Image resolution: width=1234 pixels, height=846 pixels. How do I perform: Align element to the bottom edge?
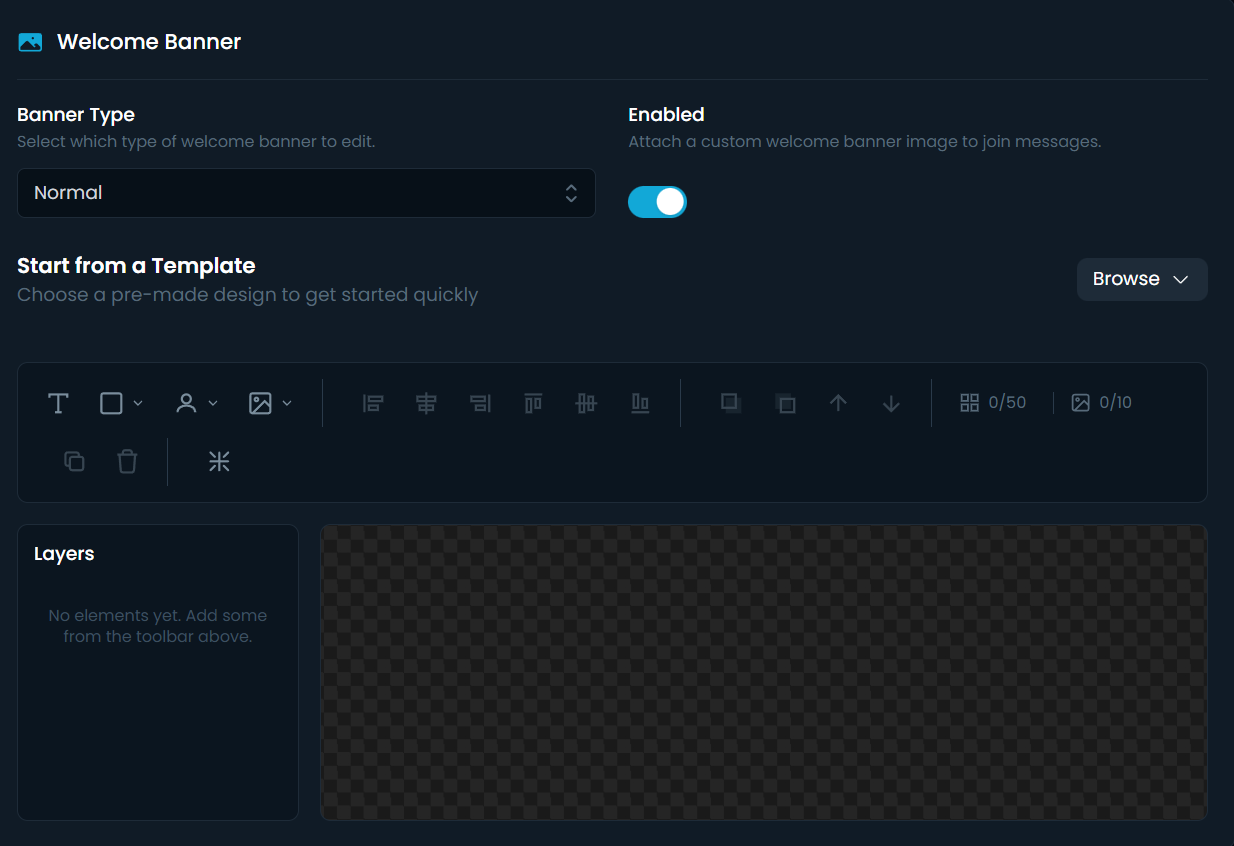640,403
